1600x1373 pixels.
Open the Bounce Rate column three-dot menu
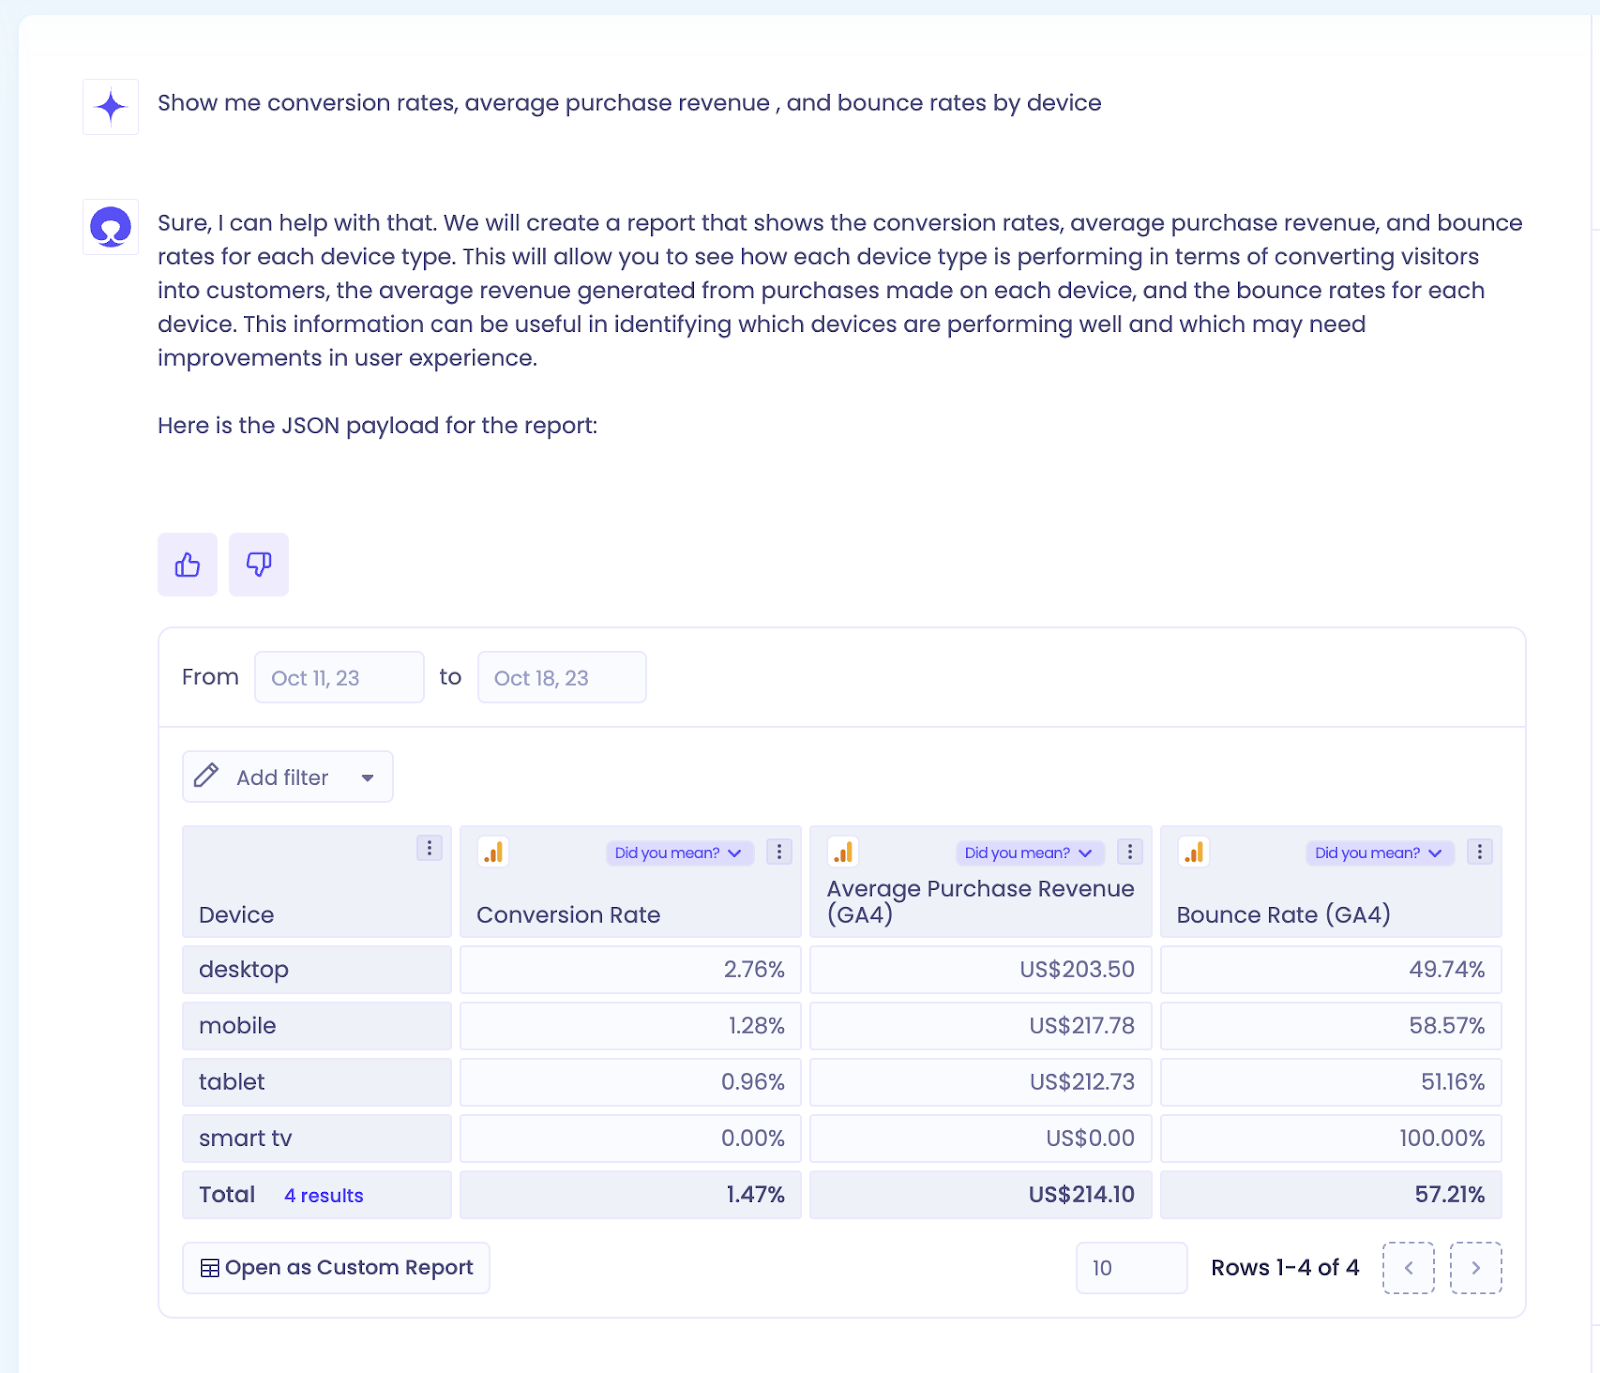(x=1480, y=852)
